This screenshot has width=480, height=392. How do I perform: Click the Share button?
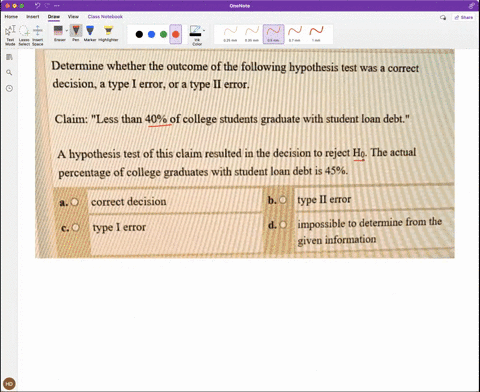point(464,17)
